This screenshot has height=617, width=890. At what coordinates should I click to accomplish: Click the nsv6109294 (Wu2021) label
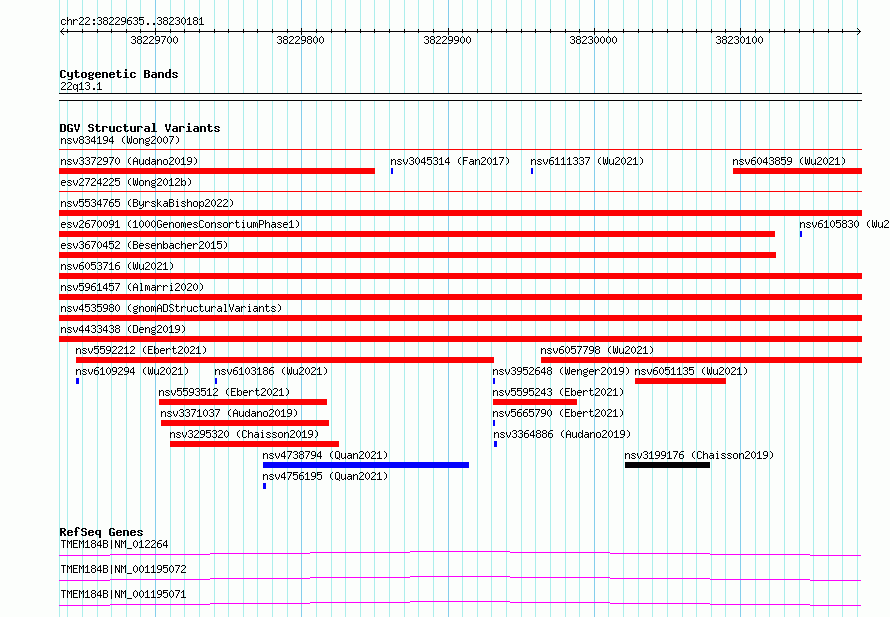(132, 371)
